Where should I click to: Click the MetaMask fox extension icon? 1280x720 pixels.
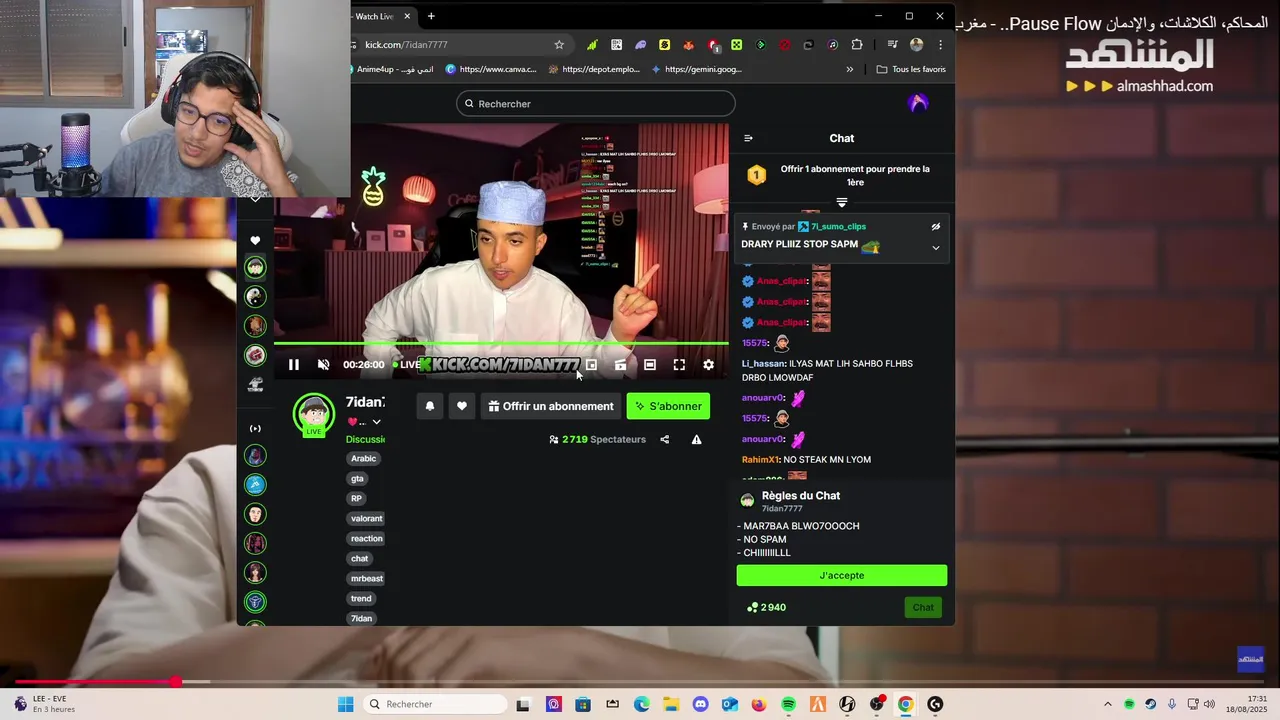[688, 45]
